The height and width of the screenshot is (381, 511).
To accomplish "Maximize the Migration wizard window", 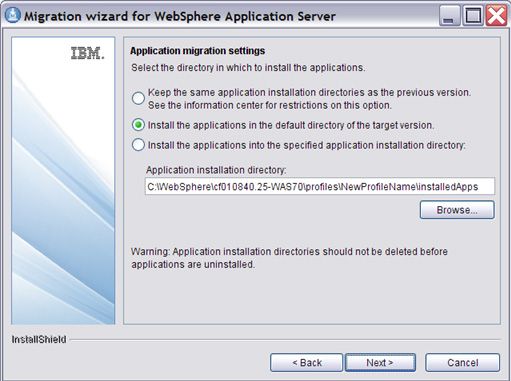I will click(473, 15).
